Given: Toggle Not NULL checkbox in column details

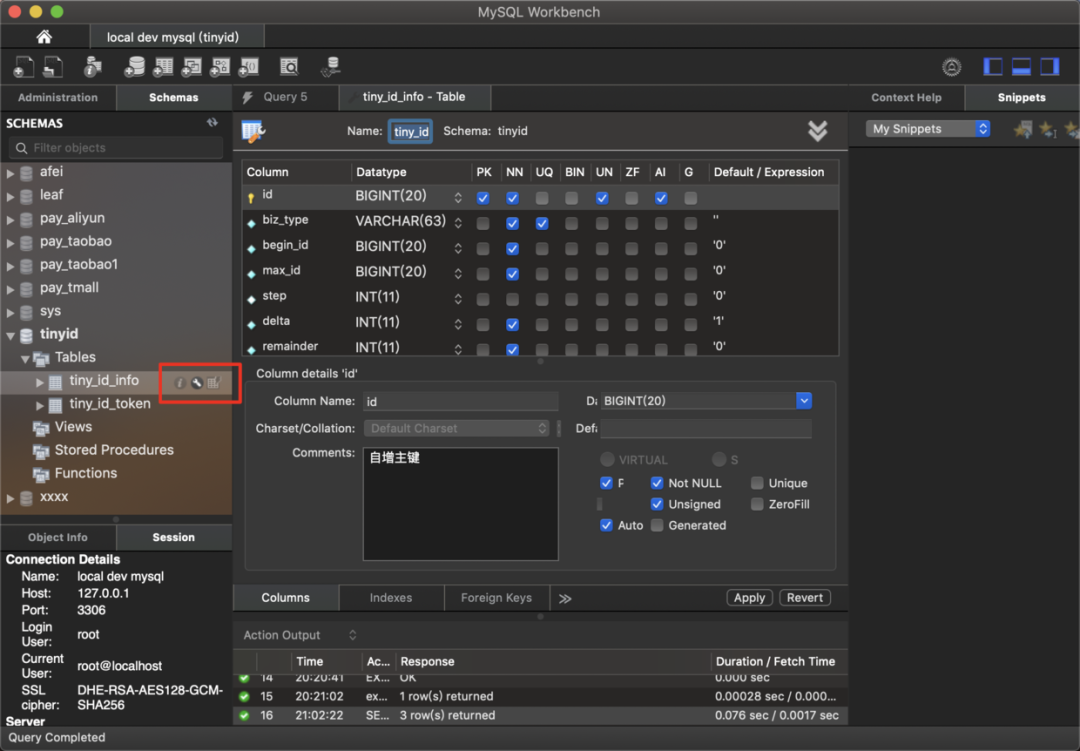Looking at the screenshot, I should tap(656, 483).
